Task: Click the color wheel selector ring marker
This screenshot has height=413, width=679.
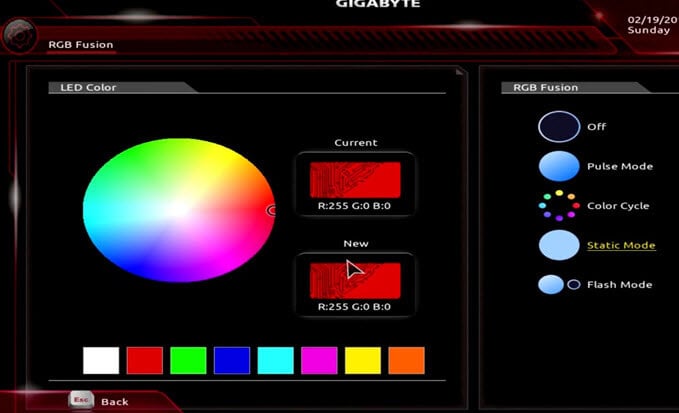Action: click(272, 210)
